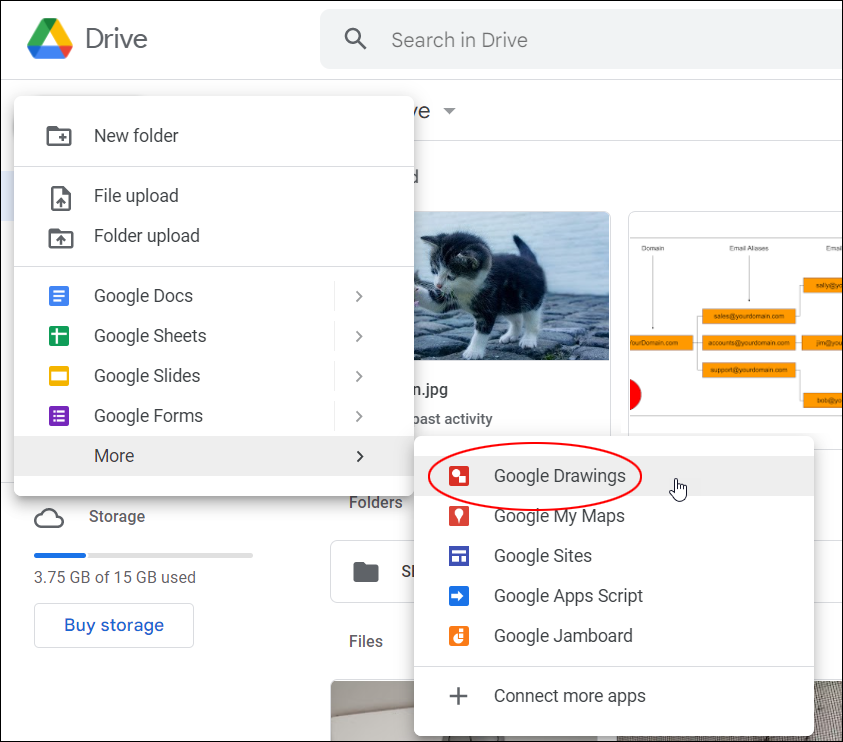The width and height of the screenshot is (843, 742).
Task: Click the plus icon for Connect more apps
Action: [459, 696]
